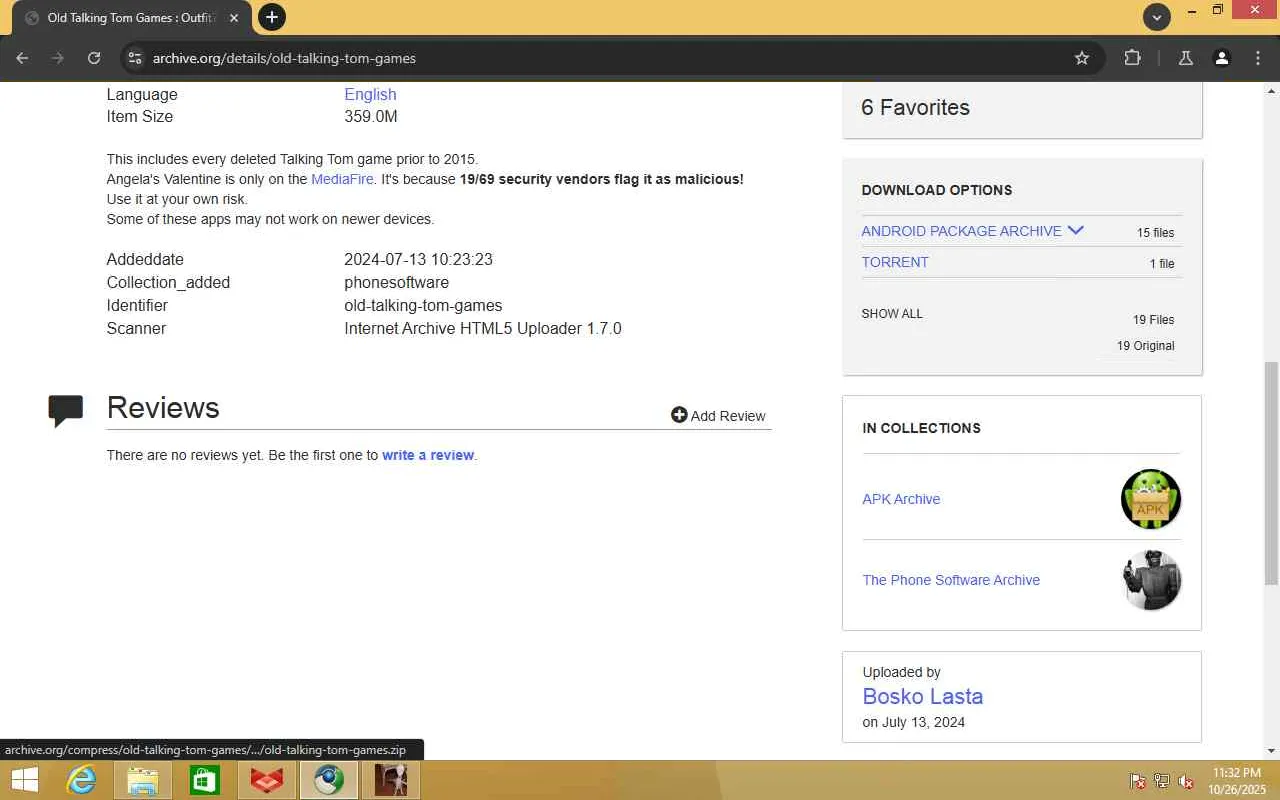Open the network tray icon
This screenshot has width=1280, height=800.
(1162, 781)
